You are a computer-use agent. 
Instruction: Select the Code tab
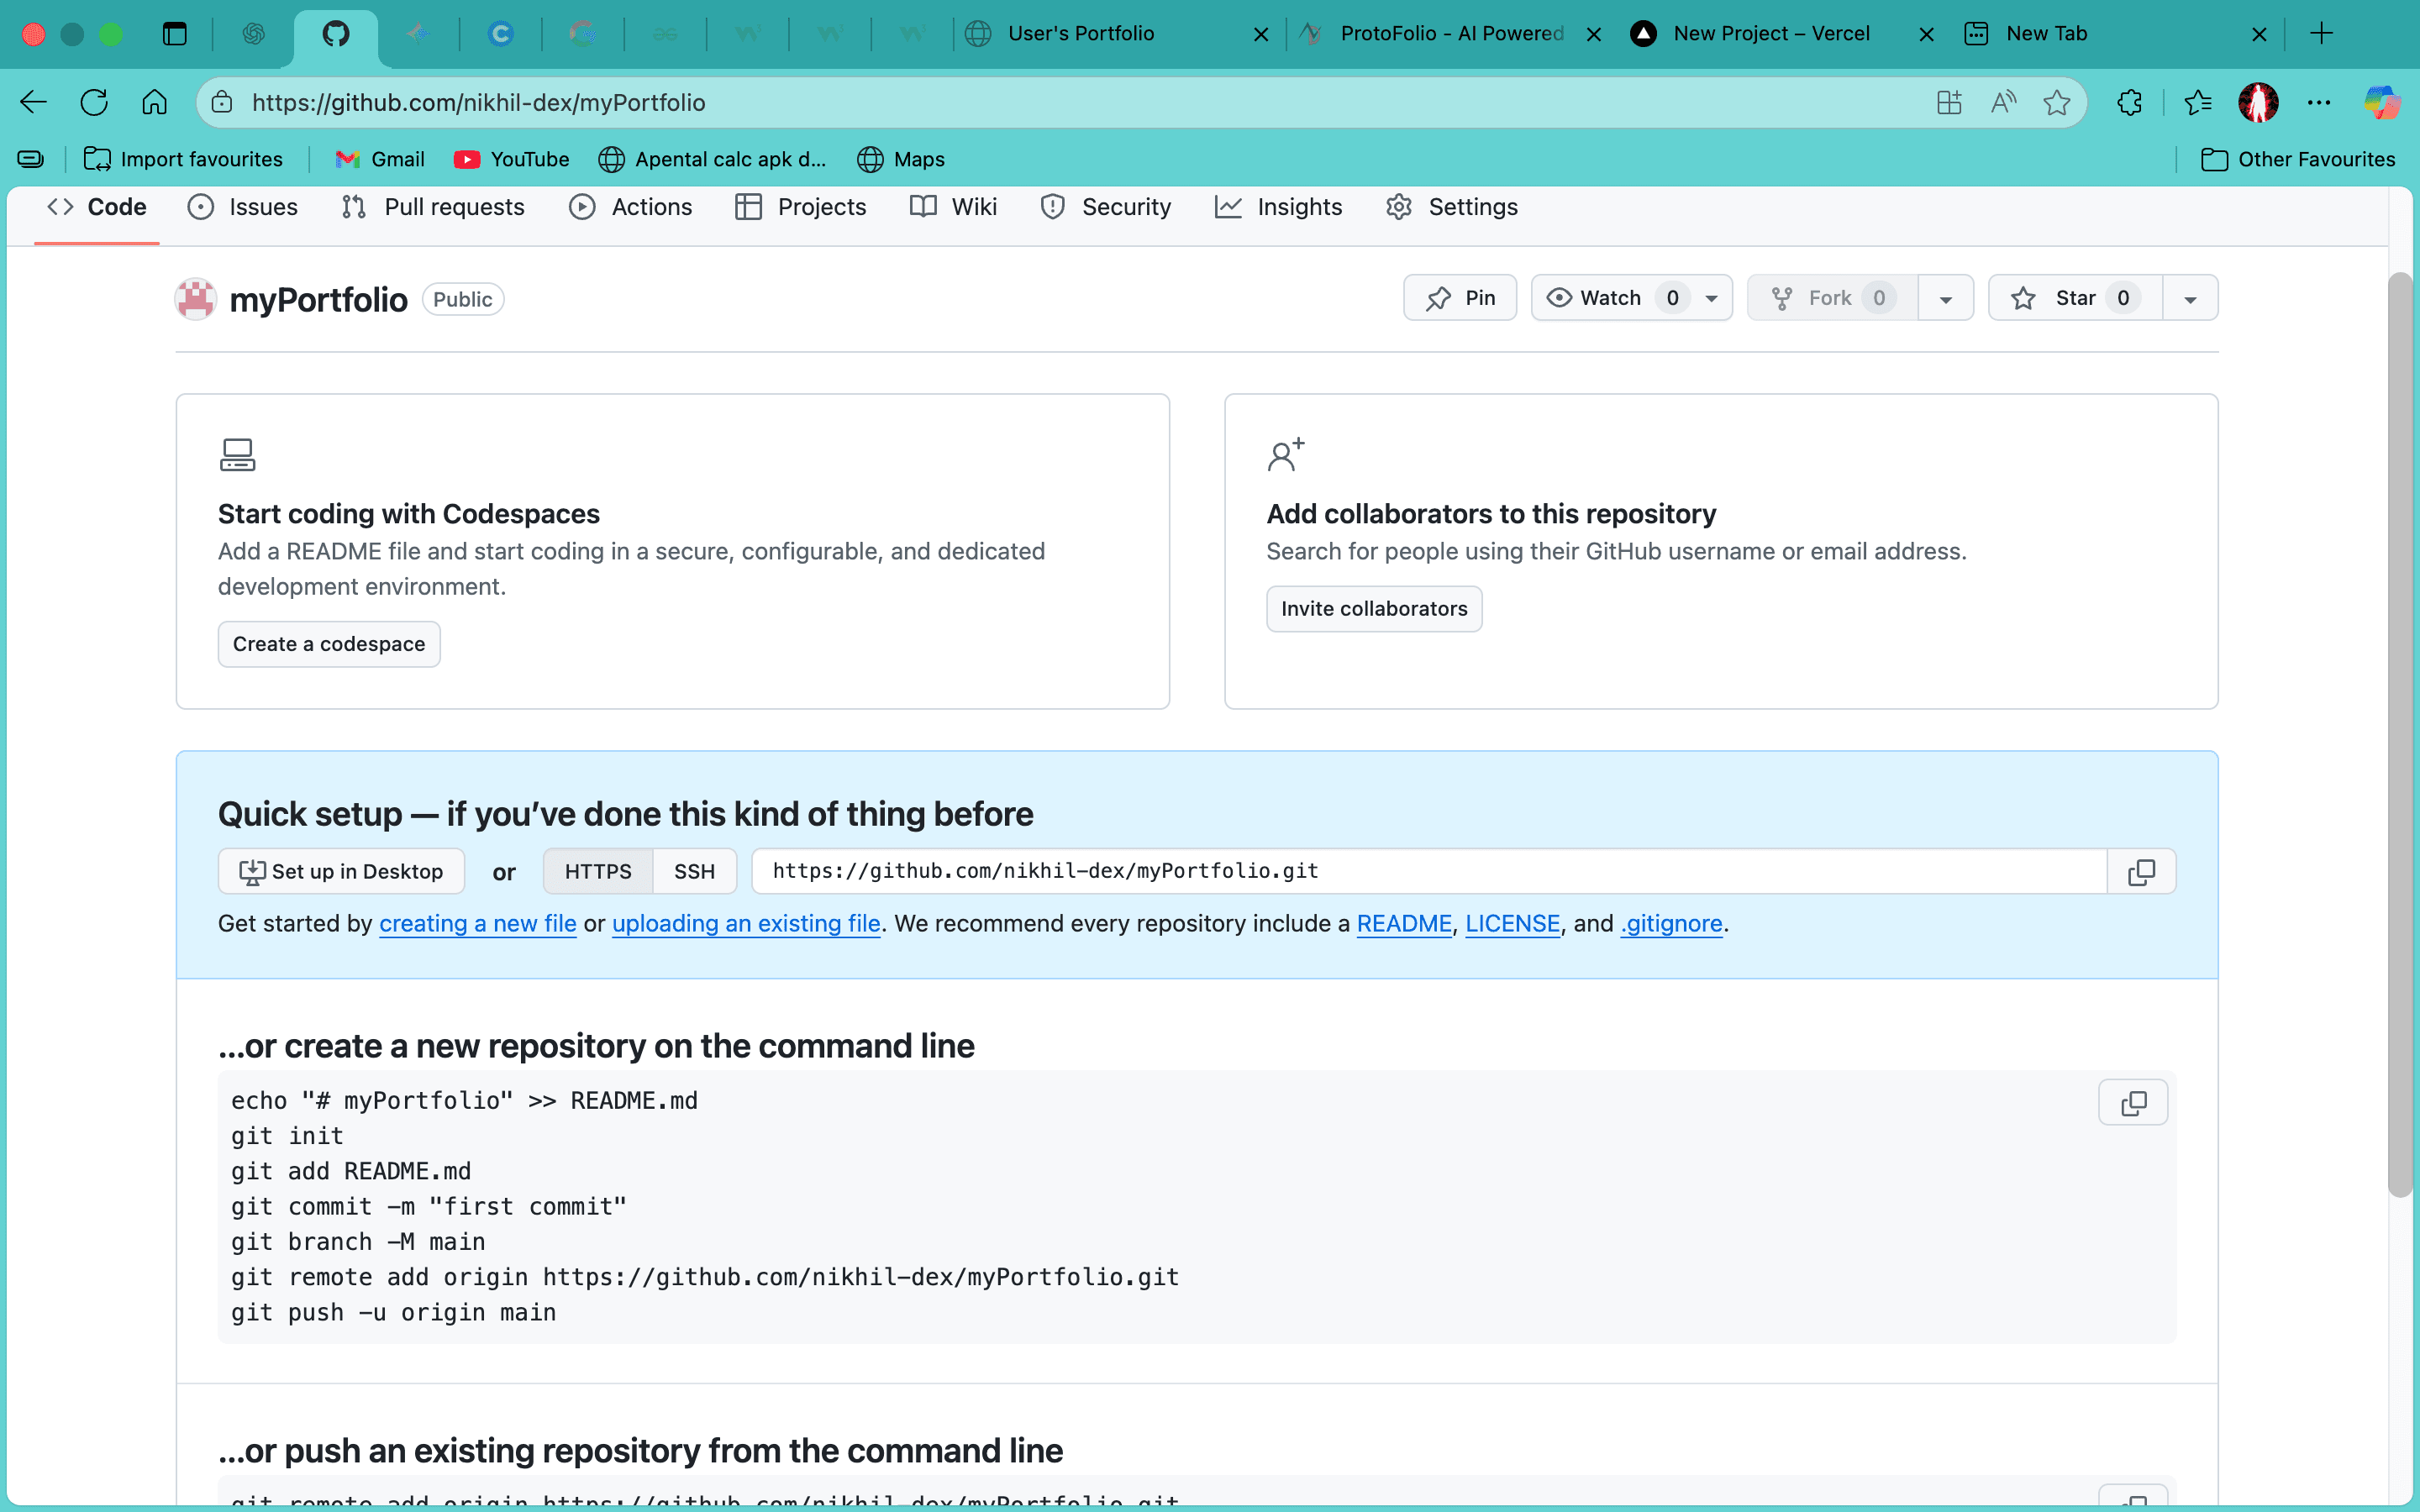97,207
